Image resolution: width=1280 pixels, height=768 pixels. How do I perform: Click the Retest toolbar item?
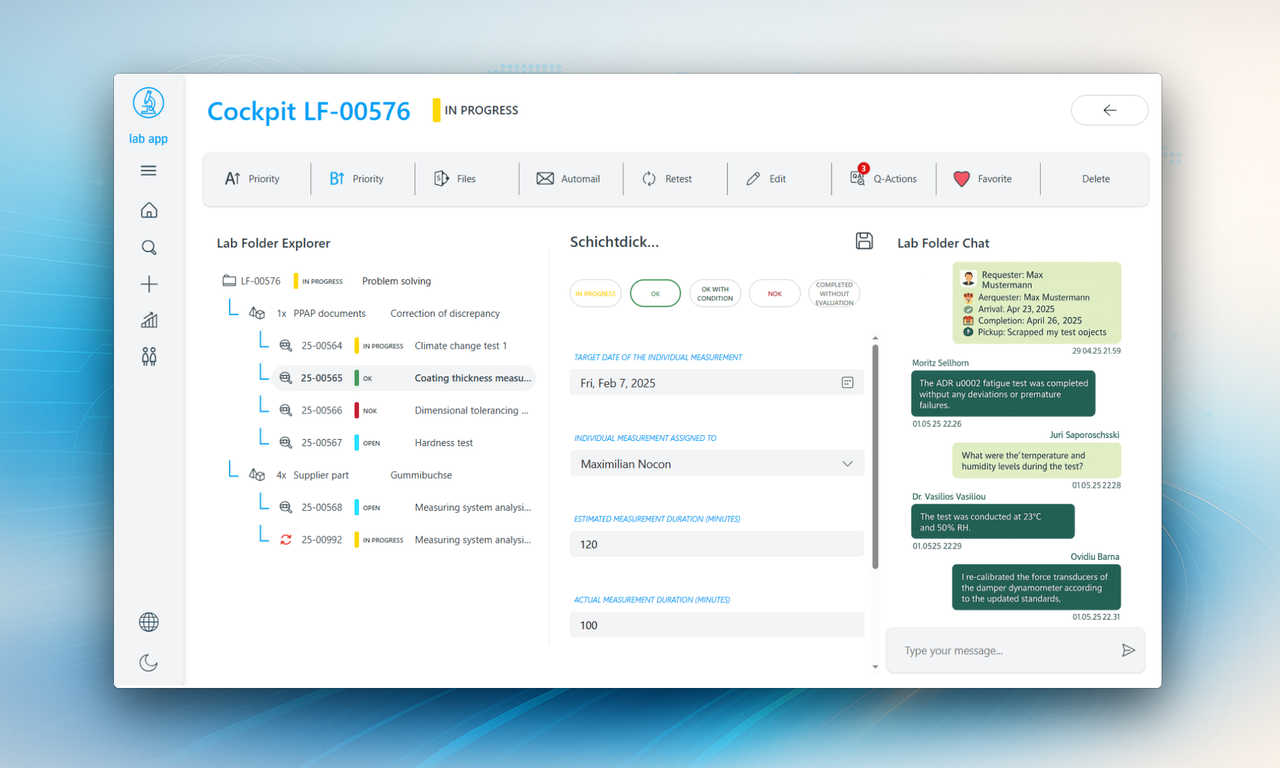pos(667,179)
